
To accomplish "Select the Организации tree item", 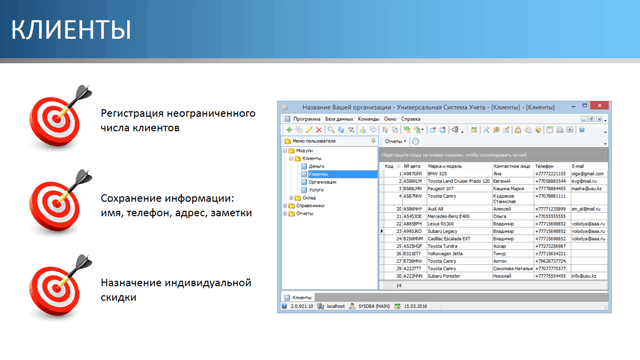I will point(322,182).
